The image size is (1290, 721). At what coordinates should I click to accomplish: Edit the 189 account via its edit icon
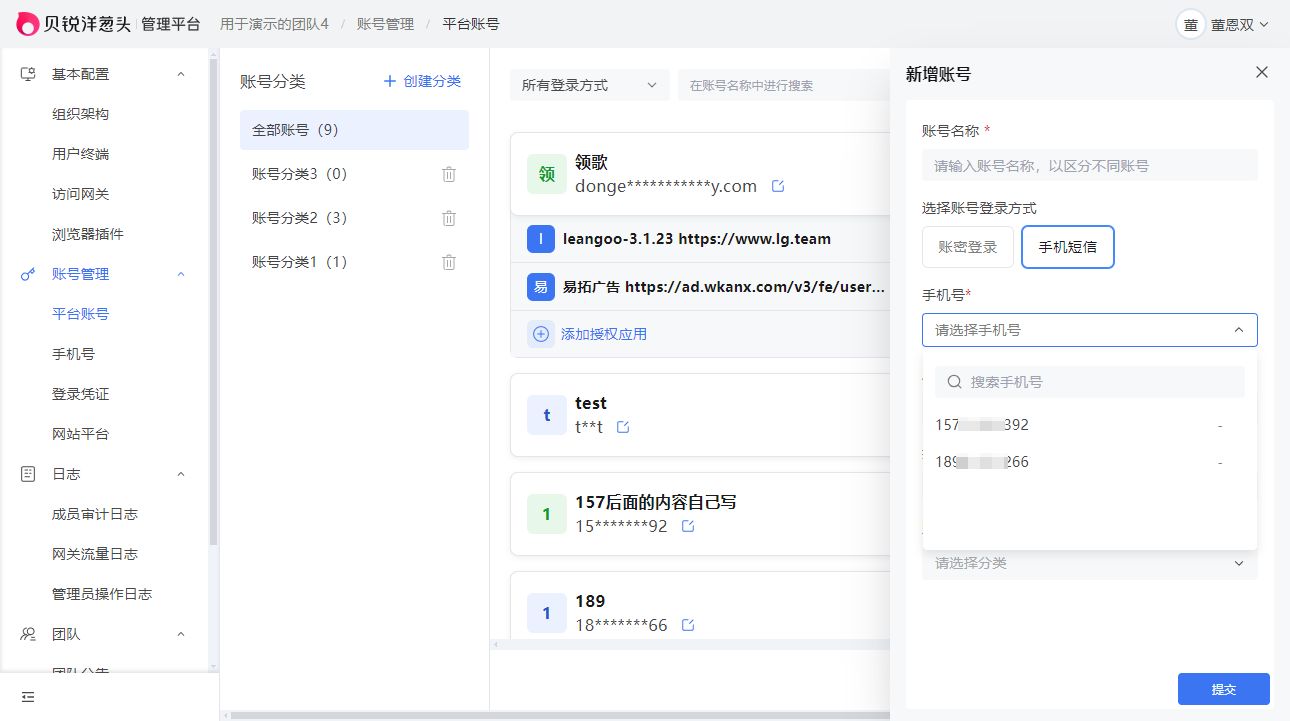[688, 625]
